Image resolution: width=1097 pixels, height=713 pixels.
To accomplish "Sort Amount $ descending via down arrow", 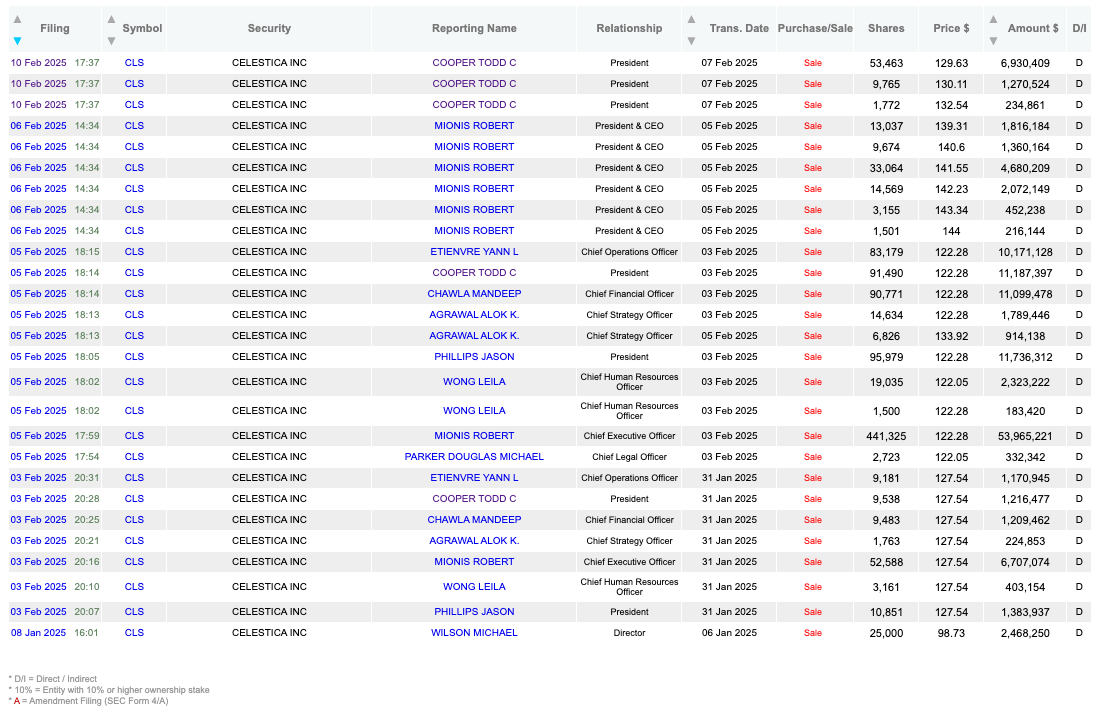I will tap(992, 41).
